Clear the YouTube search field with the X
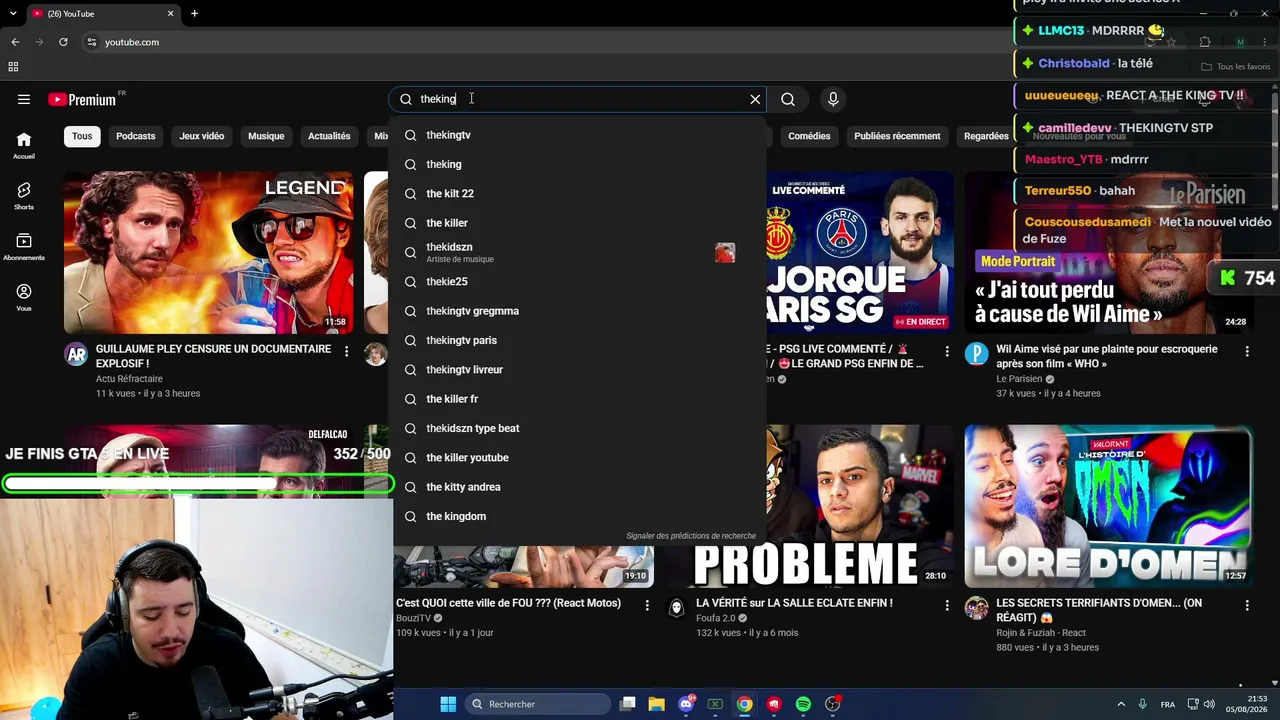Viewport: 1280px width, 720px height. 755,99
